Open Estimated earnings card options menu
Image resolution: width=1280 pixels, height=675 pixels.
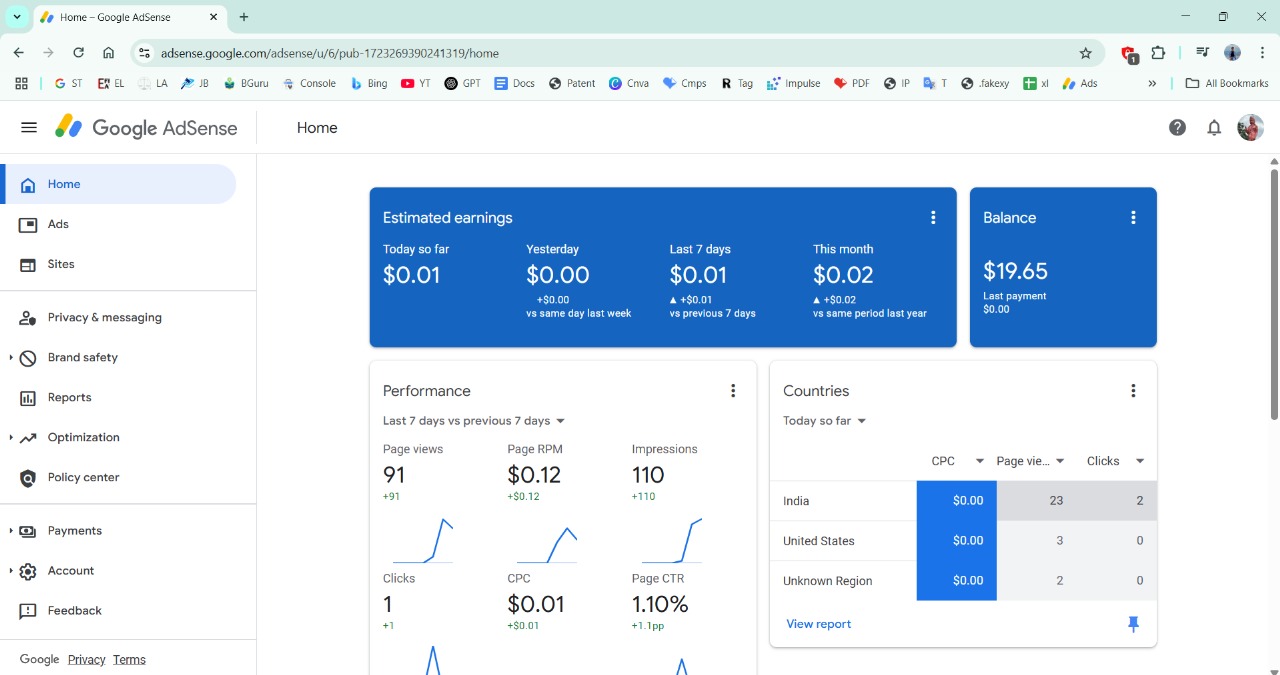click(x=933, y=218)
